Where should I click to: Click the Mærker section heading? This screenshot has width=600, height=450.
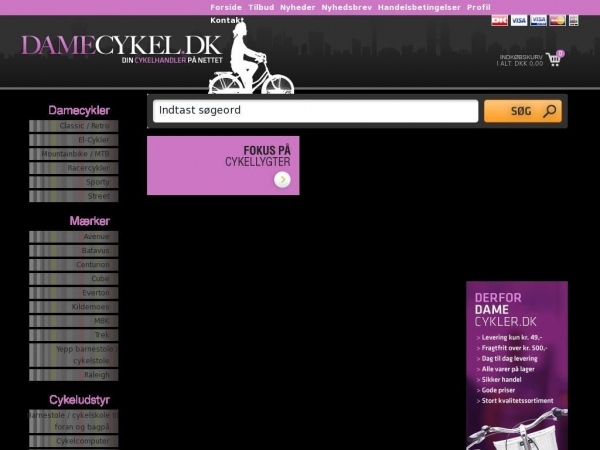click(x=90, y=221)
